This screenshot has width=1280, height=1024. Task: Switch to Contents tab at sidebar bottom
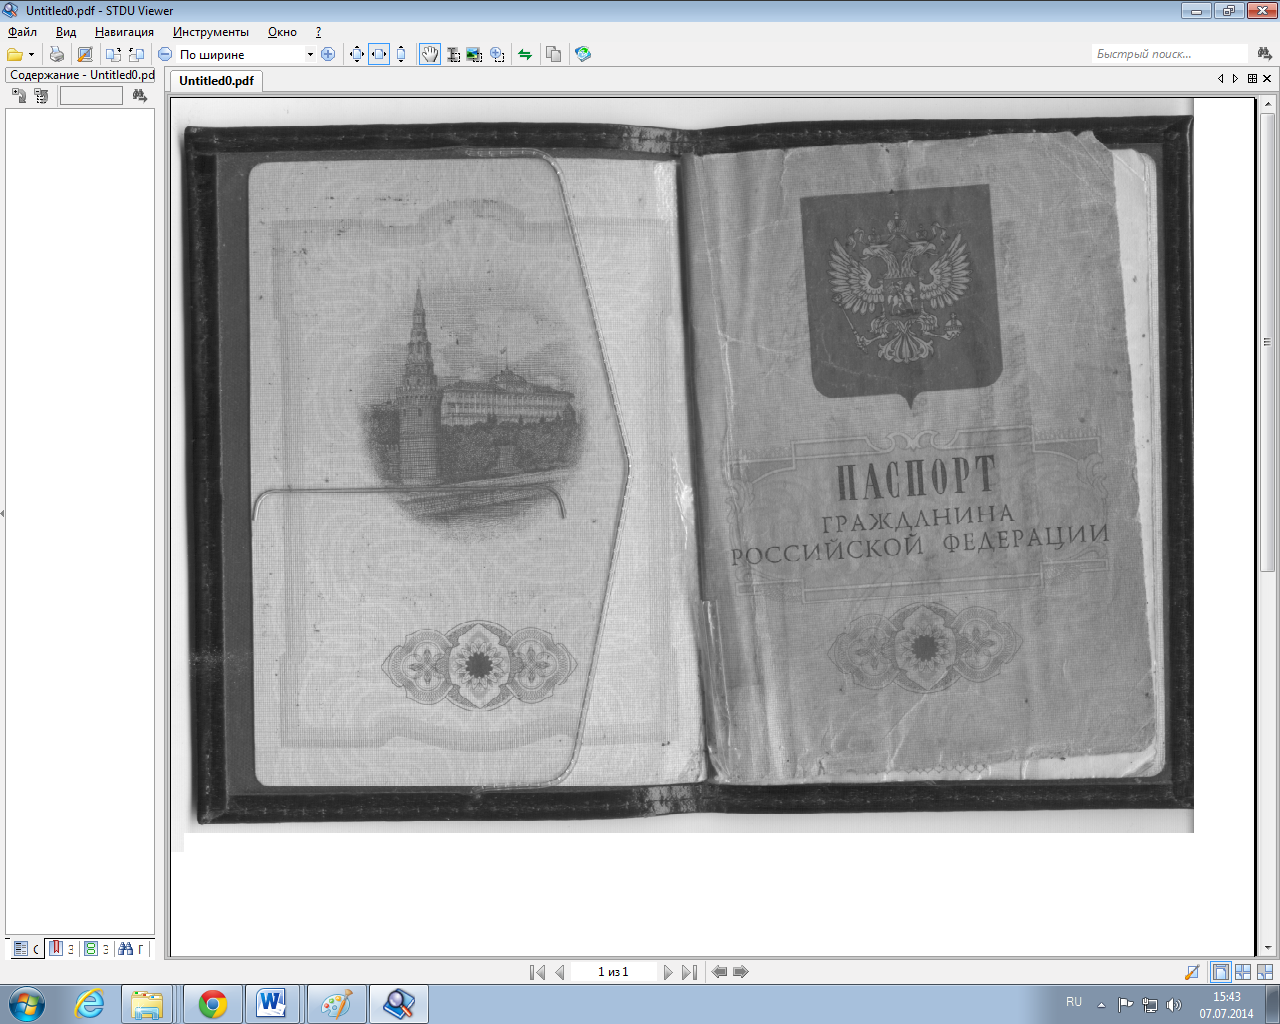26,948
